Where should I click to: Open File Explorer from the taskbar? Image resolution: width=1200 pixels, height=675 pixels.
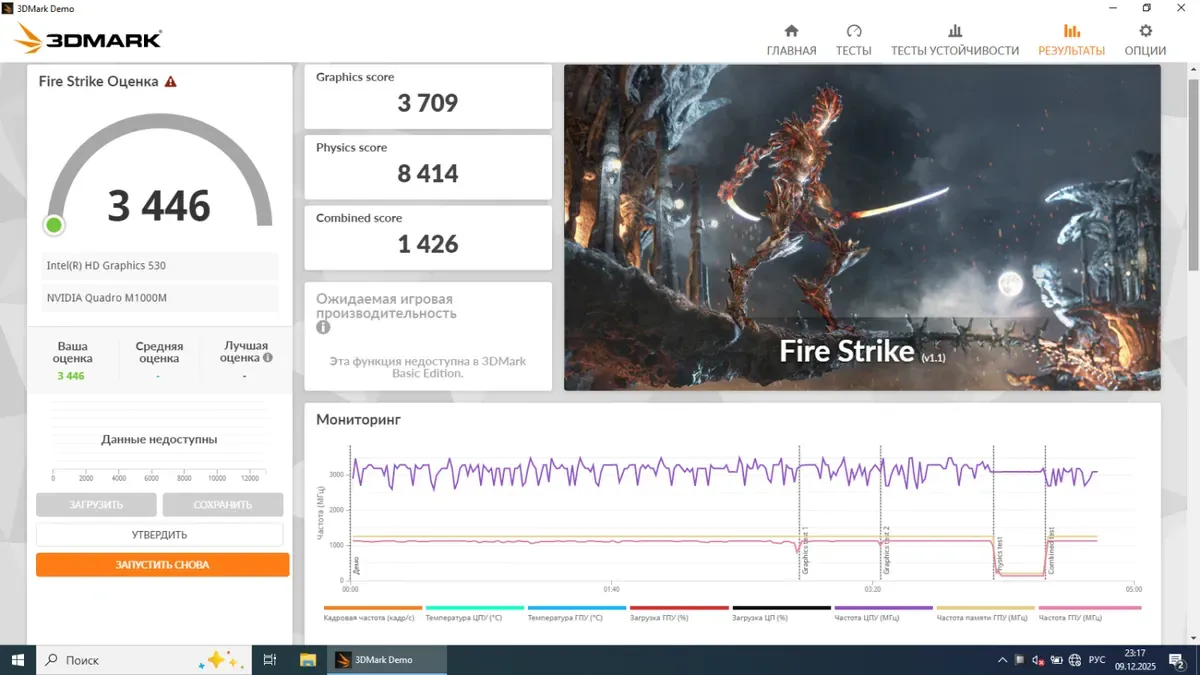pyautogui.click(x=309, y=660)
